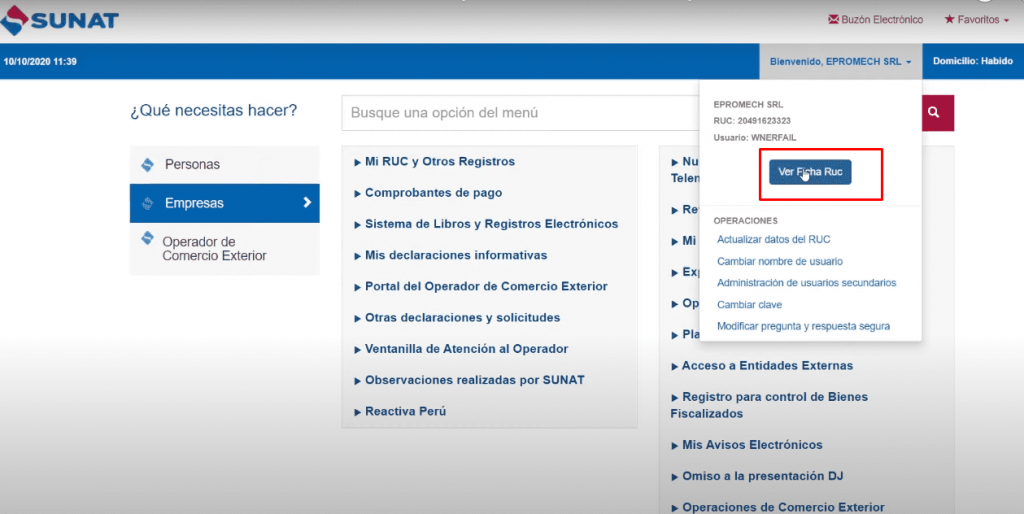Screen dimensions: 1024x514
Task: Select the Empresas section
Action: (225, 203)
